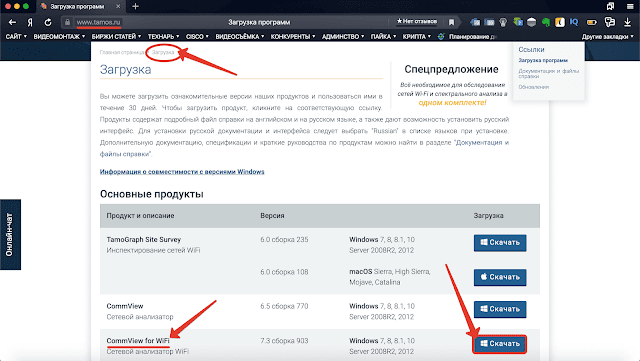Click the green puzzle-play extension icon
The width and height of the screenshot is (640, 361).
[x=518, y=22]
